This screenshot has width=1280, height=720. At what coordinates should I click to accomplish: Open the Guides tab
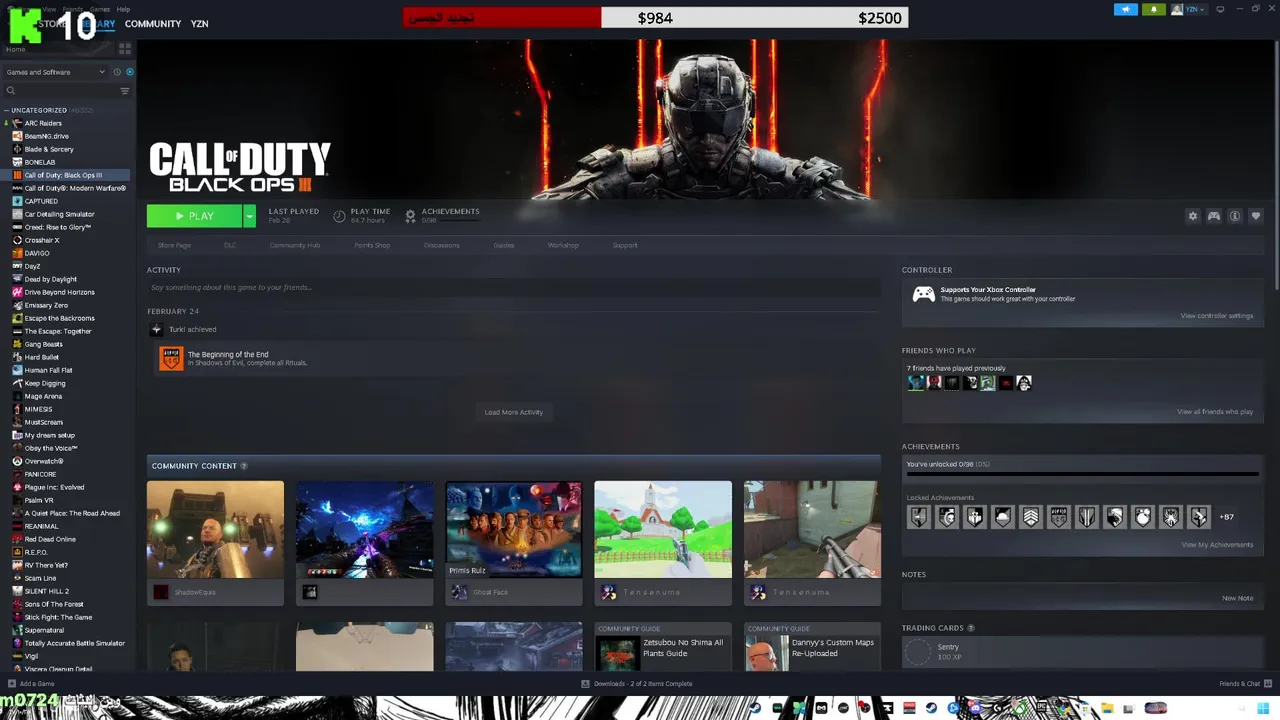click(x=503, y=245)
